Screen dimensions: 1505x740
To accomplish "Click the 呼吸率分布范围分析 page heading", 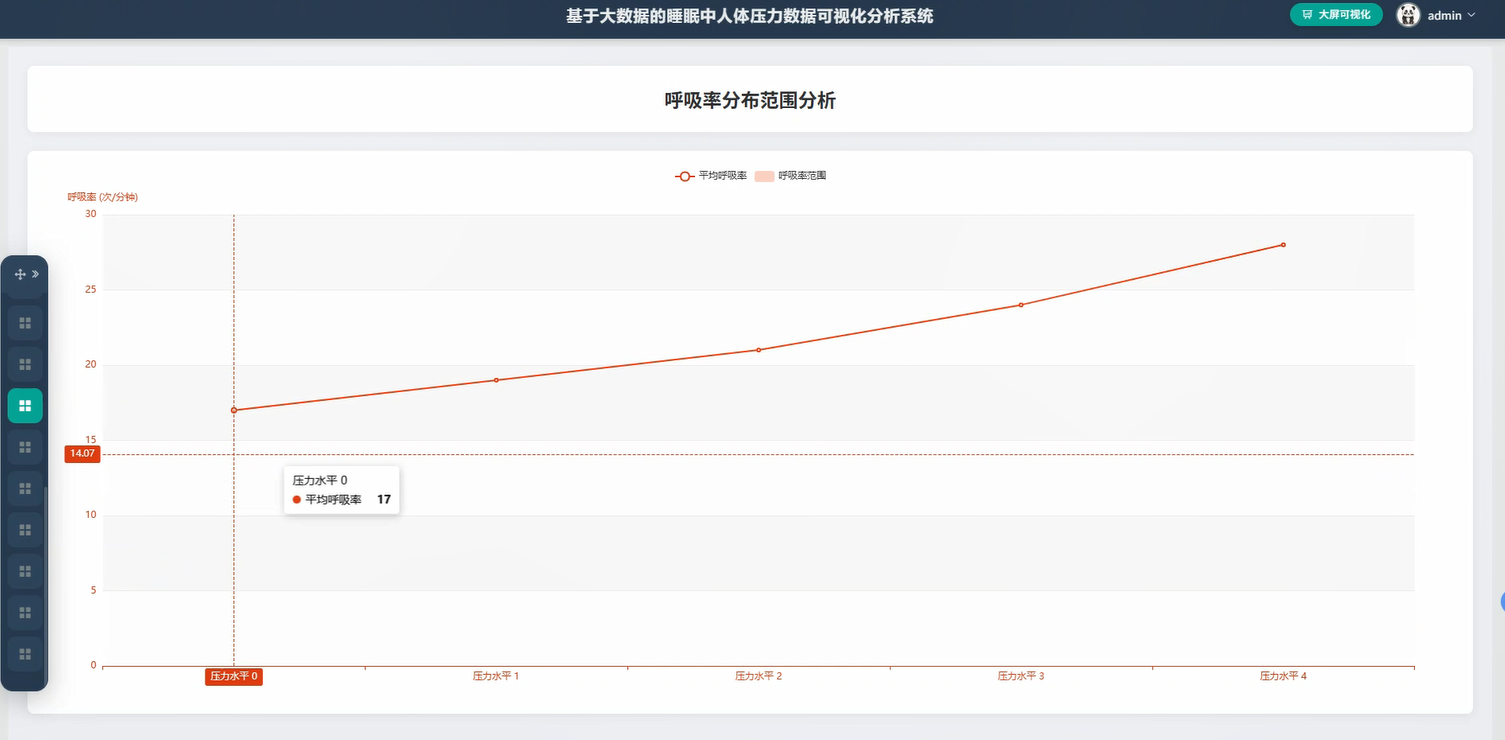I will point(750,100).
